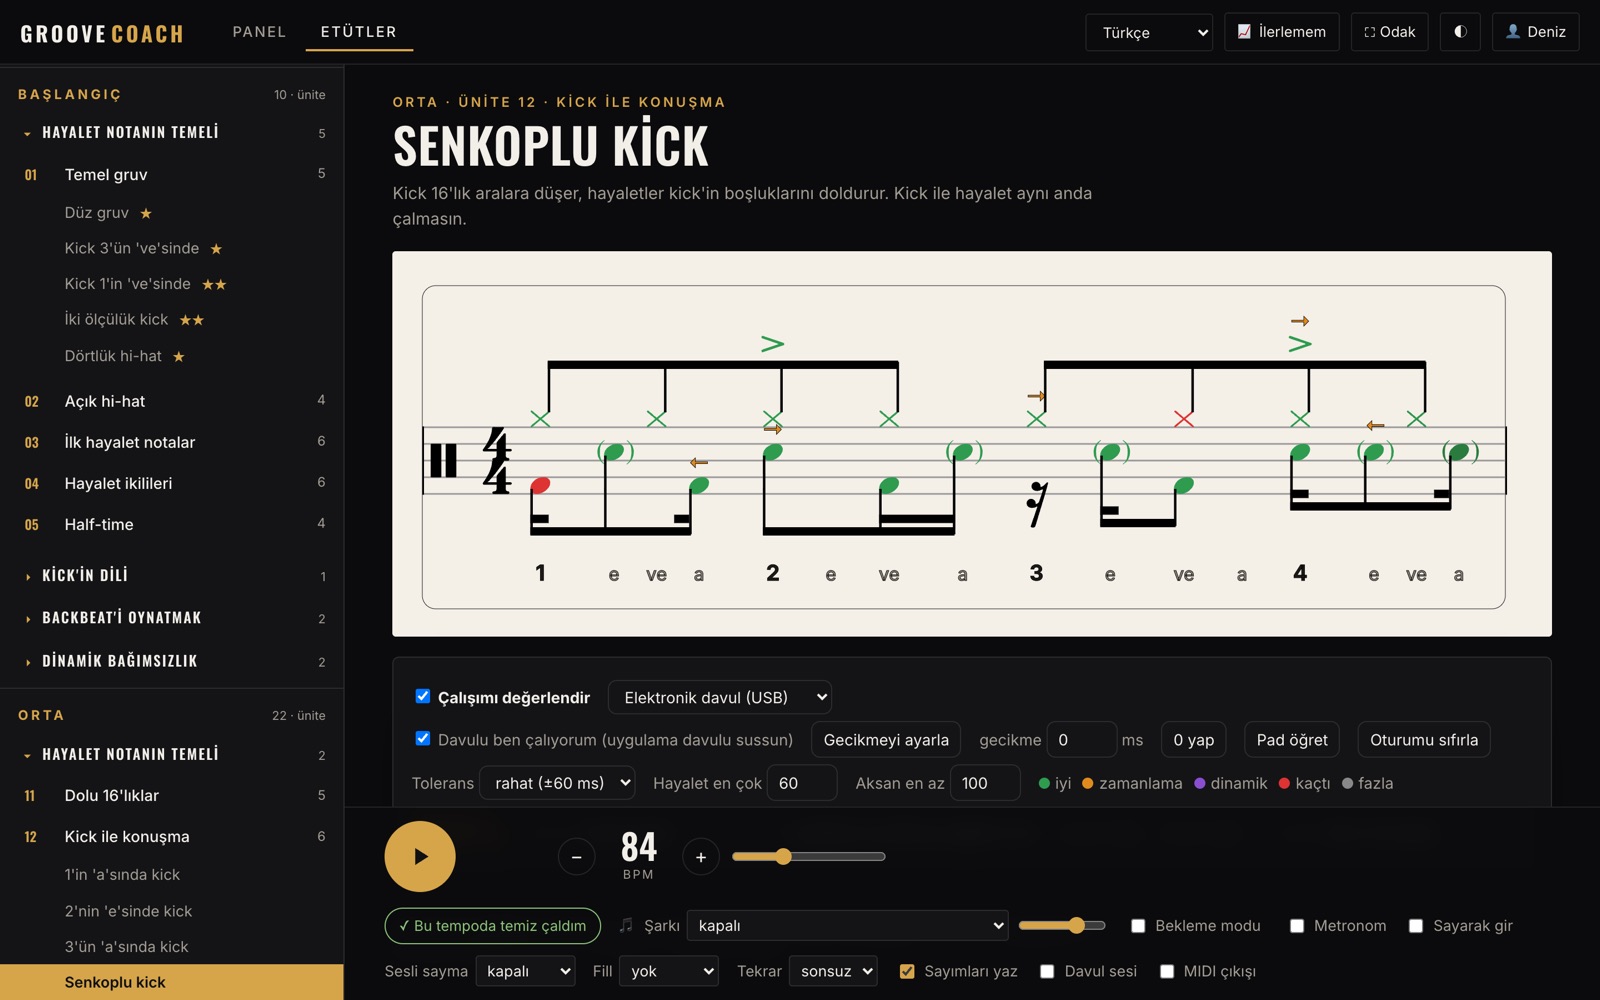The width and height of the screenshot is (1600, 1000).
Task: Toggle the Sayımları yaz checkbox
Action: (907, 971)
